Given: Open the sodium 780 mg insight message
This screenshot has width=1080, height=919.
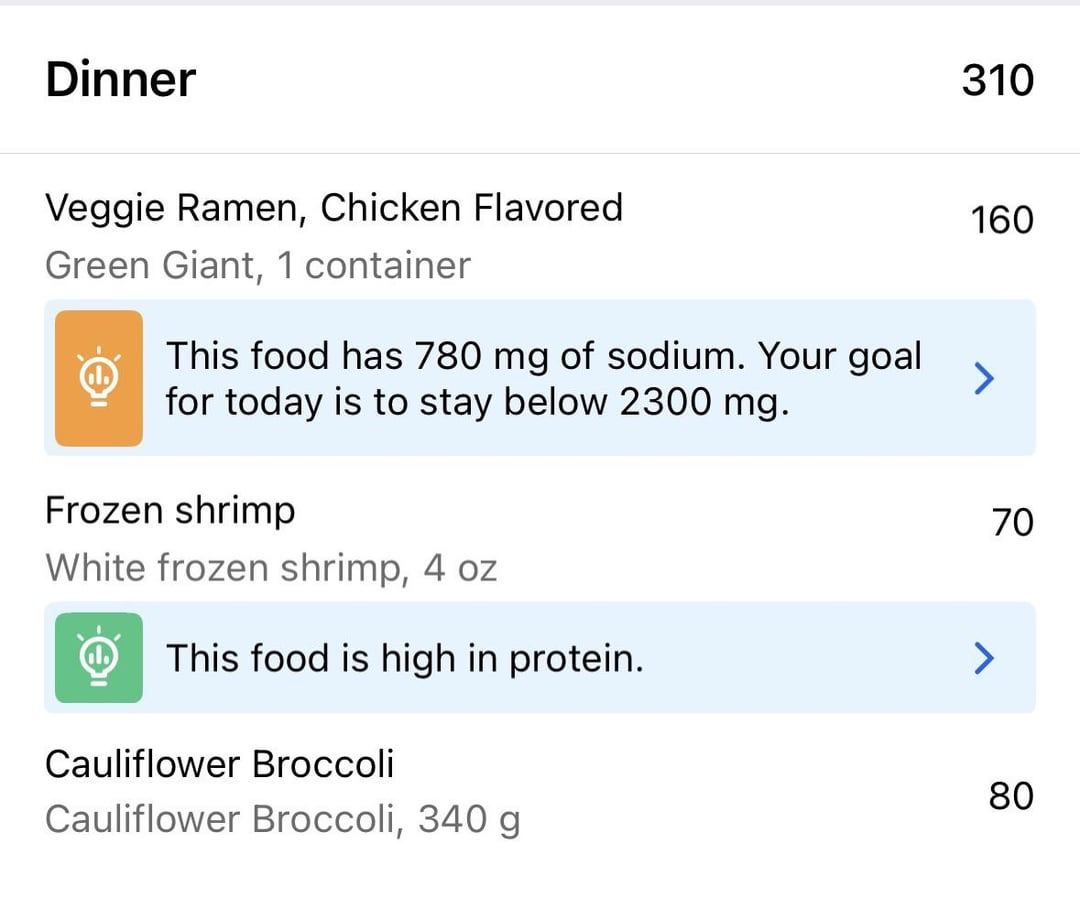Looking at the screenshot, I should (544, 378).
